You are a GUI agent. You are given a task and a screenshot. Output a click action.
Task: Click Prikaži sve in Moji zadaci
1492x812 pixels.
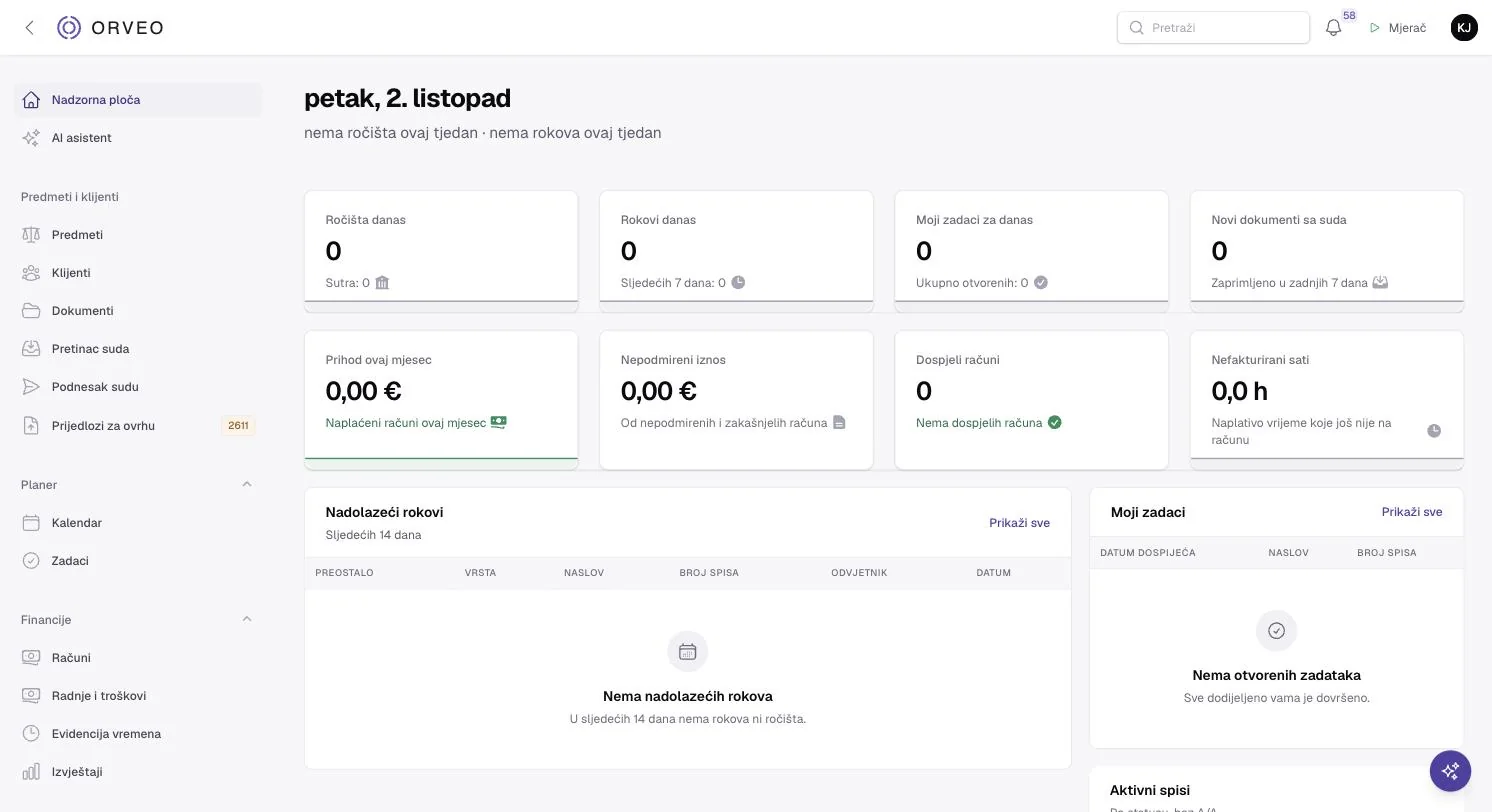click(1412, 512)
